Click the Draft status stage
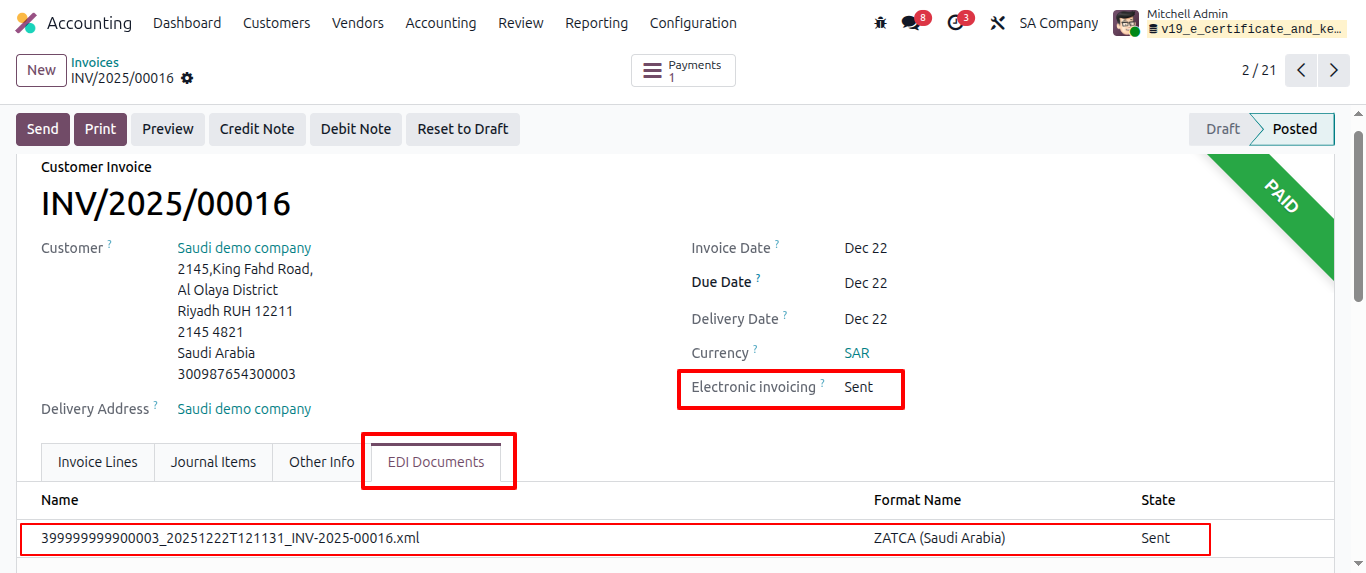 tap(1222, 129)
